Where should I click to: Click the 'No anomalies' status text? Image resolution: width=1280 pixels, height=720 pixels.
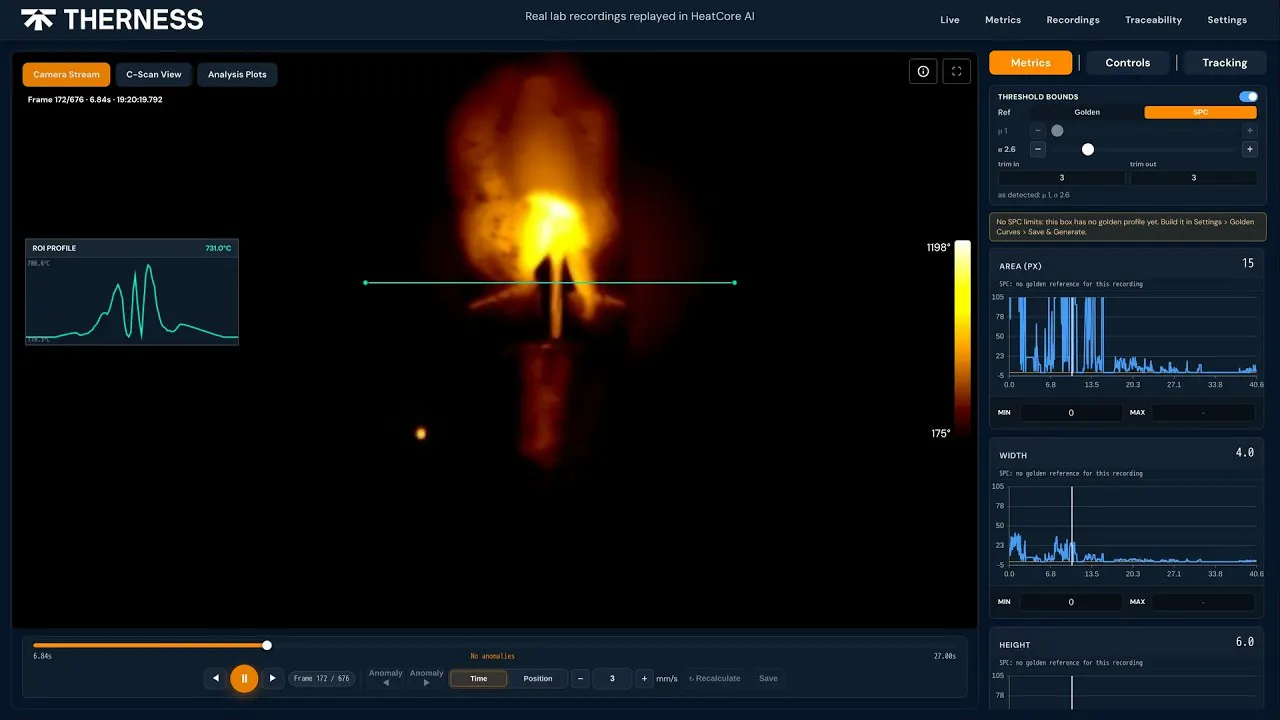(x=492, y=656)
